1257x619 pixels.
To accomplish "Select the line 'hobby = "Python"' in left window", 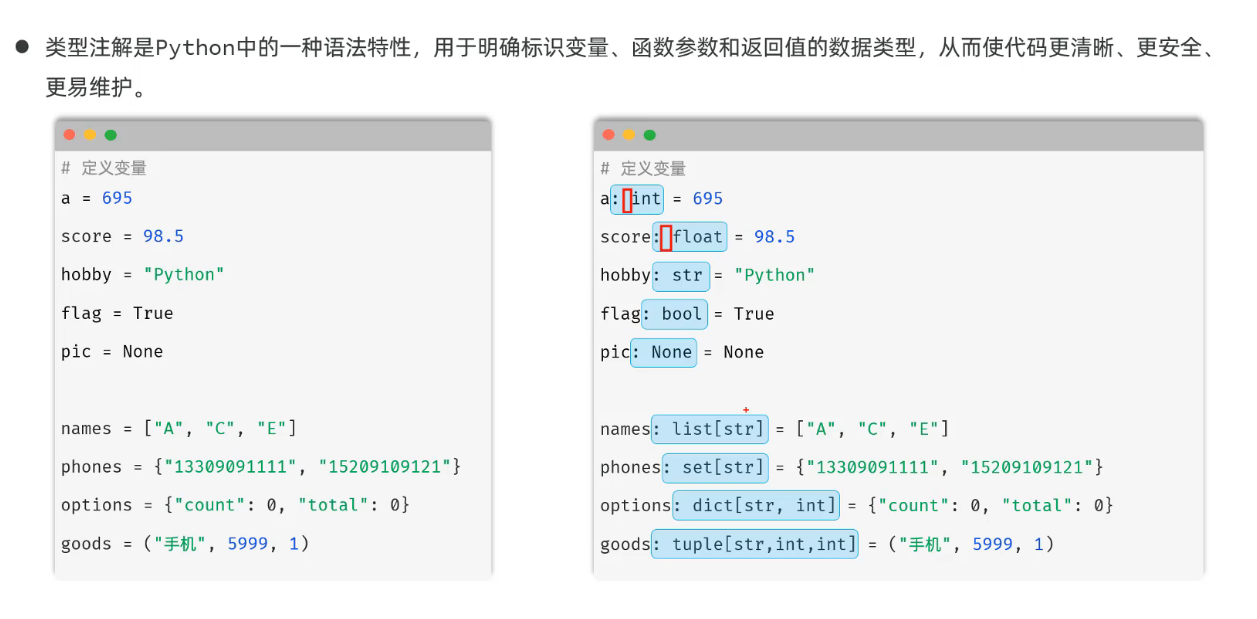I will [x=143, y=274].
